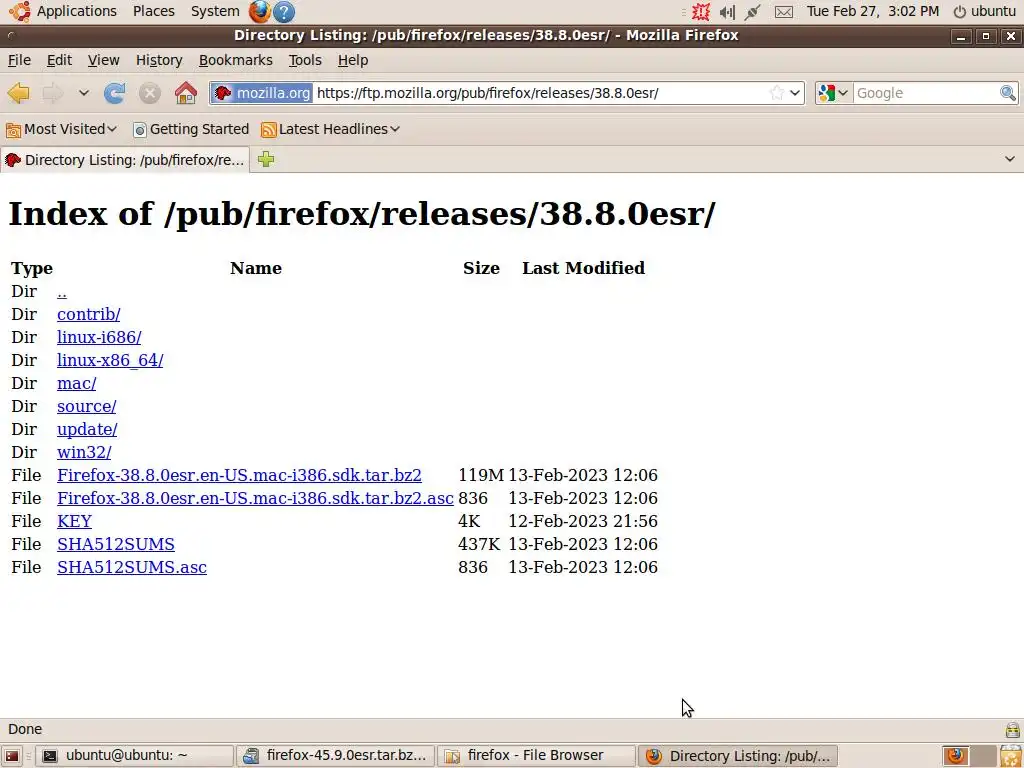Open the search engine selector dropdown

pyautogui.click(x=834, y=93)
